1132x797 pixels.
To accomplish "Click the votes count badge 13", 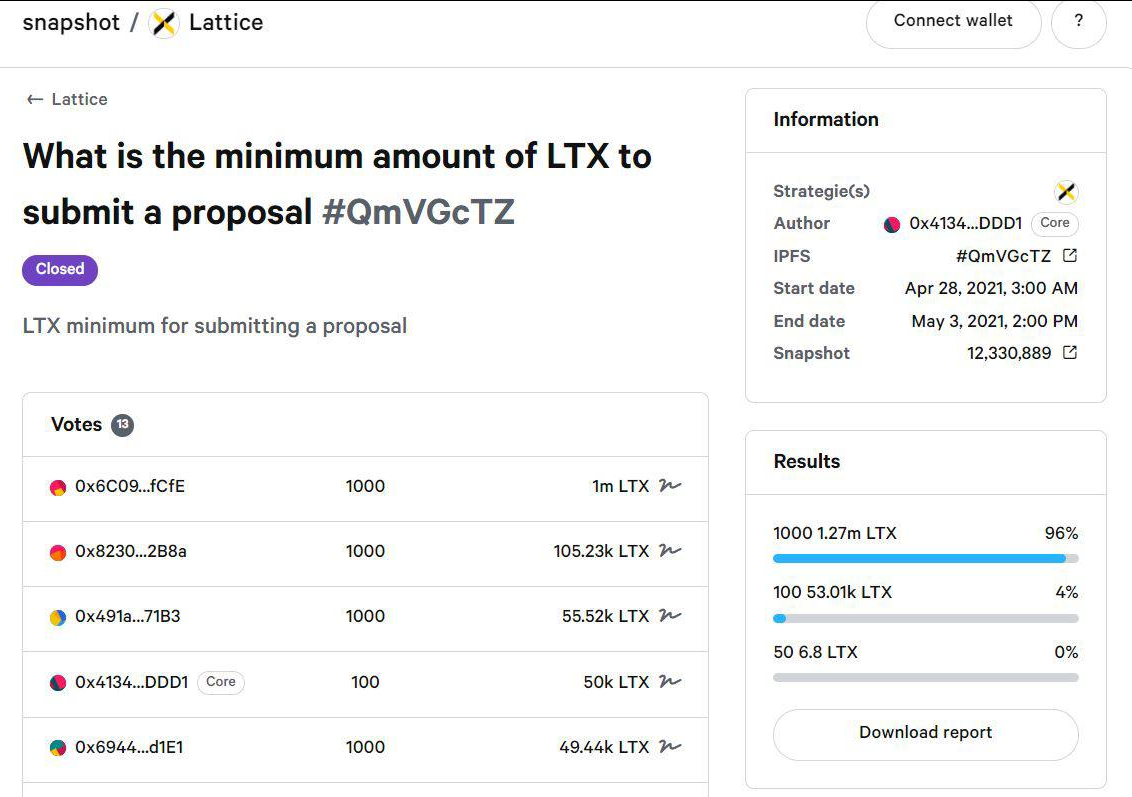I will [122, 425].
